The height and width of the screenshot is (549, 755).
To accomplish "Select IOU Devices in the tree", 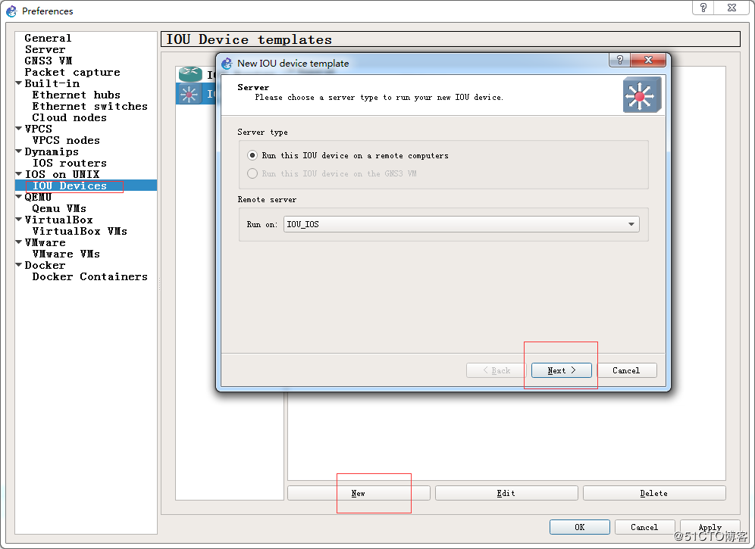I will click(69, 185).
